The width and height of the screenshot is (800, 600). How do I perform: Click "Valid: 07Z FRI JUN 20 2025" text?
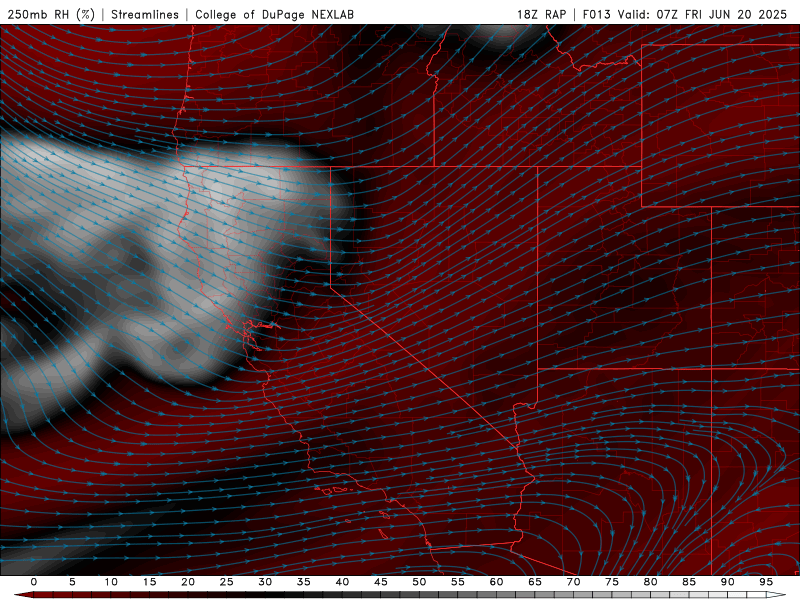(x=703, y=14)
